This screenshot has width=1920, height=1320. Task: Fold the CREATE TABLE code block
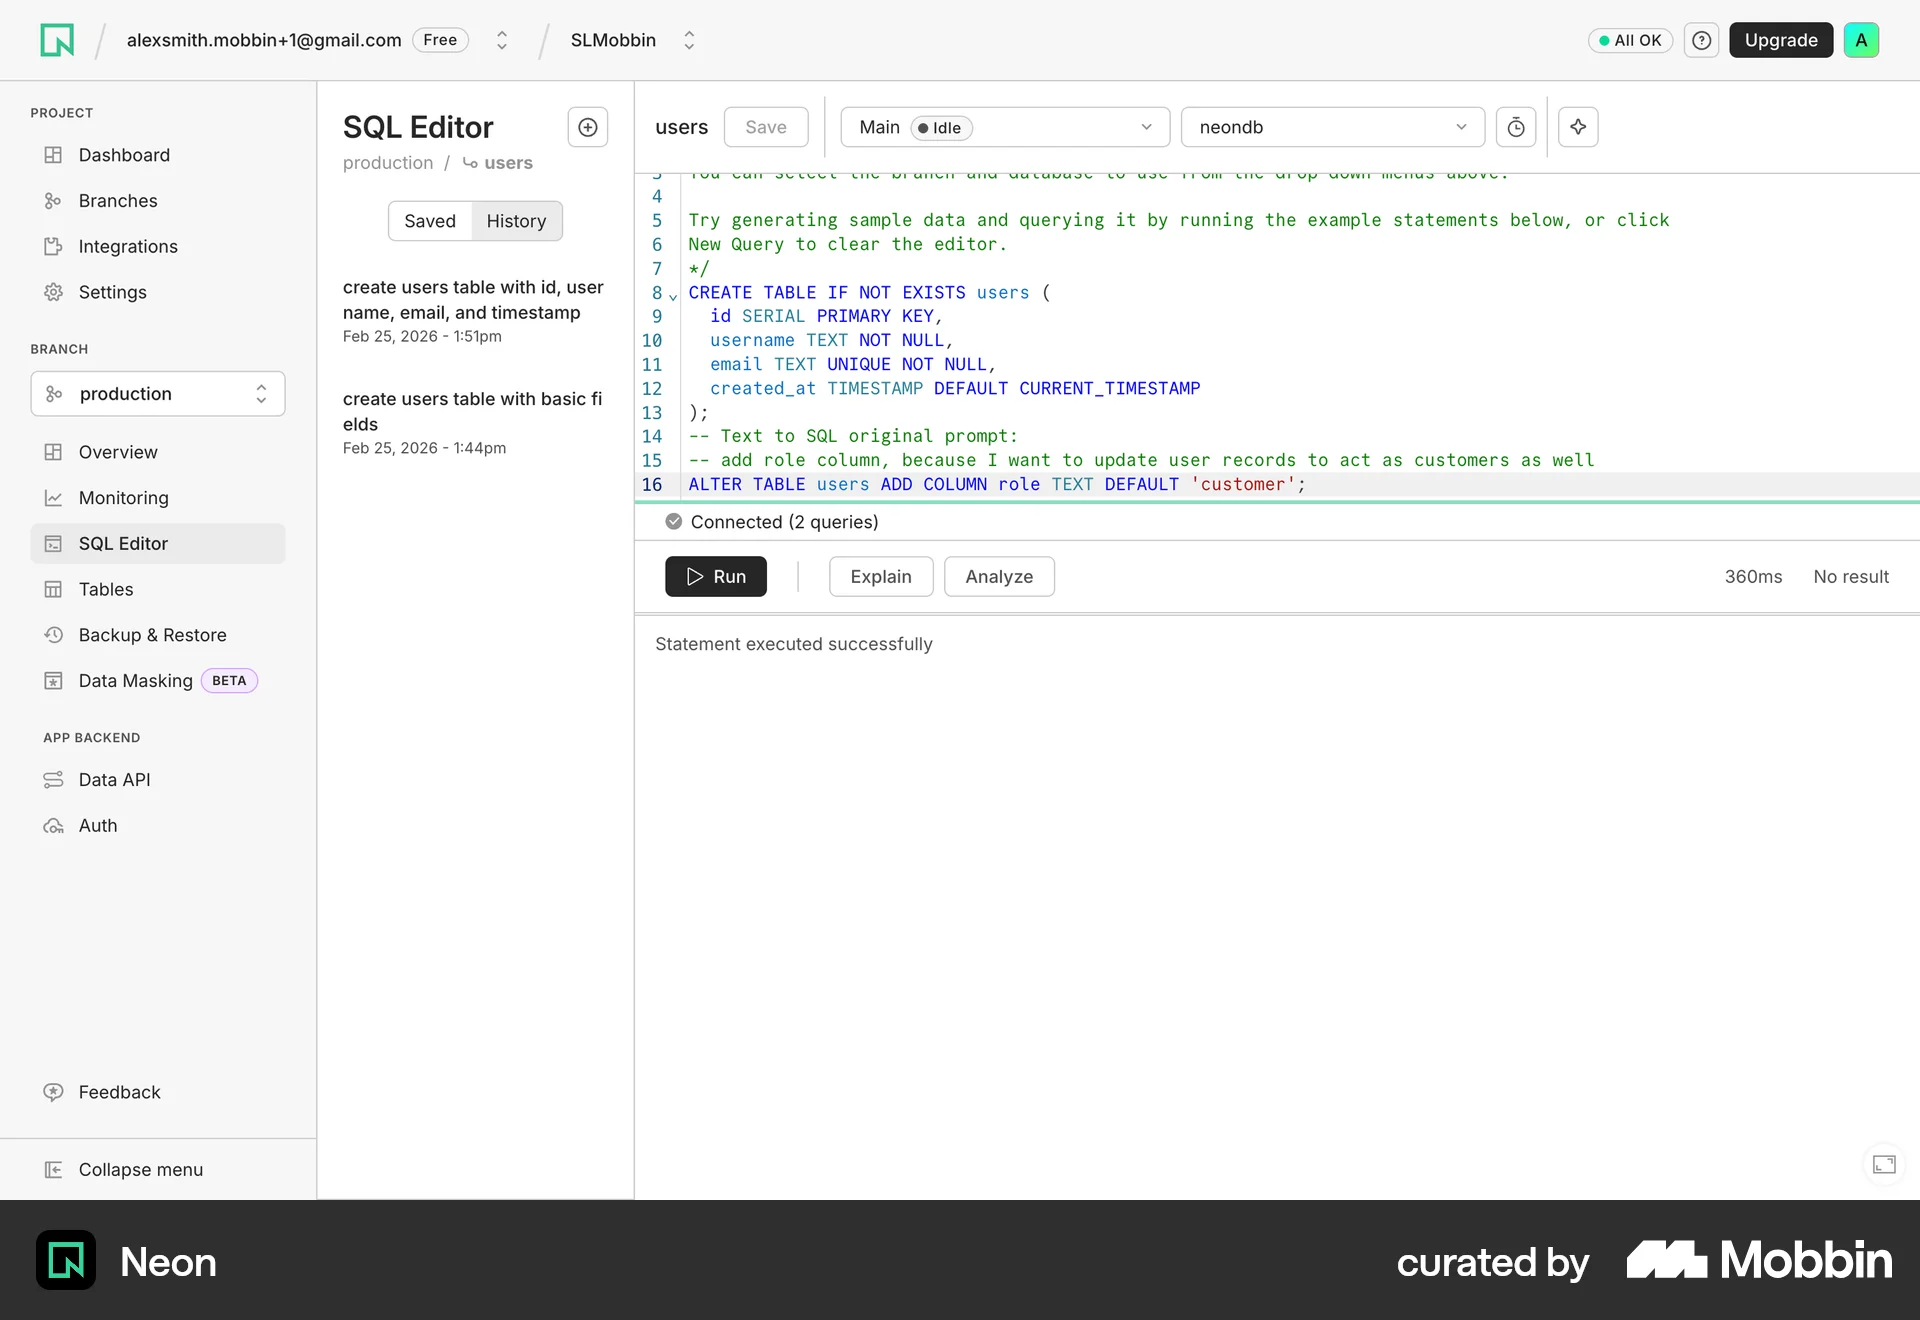pyautogui.click(x=673, y=296)
